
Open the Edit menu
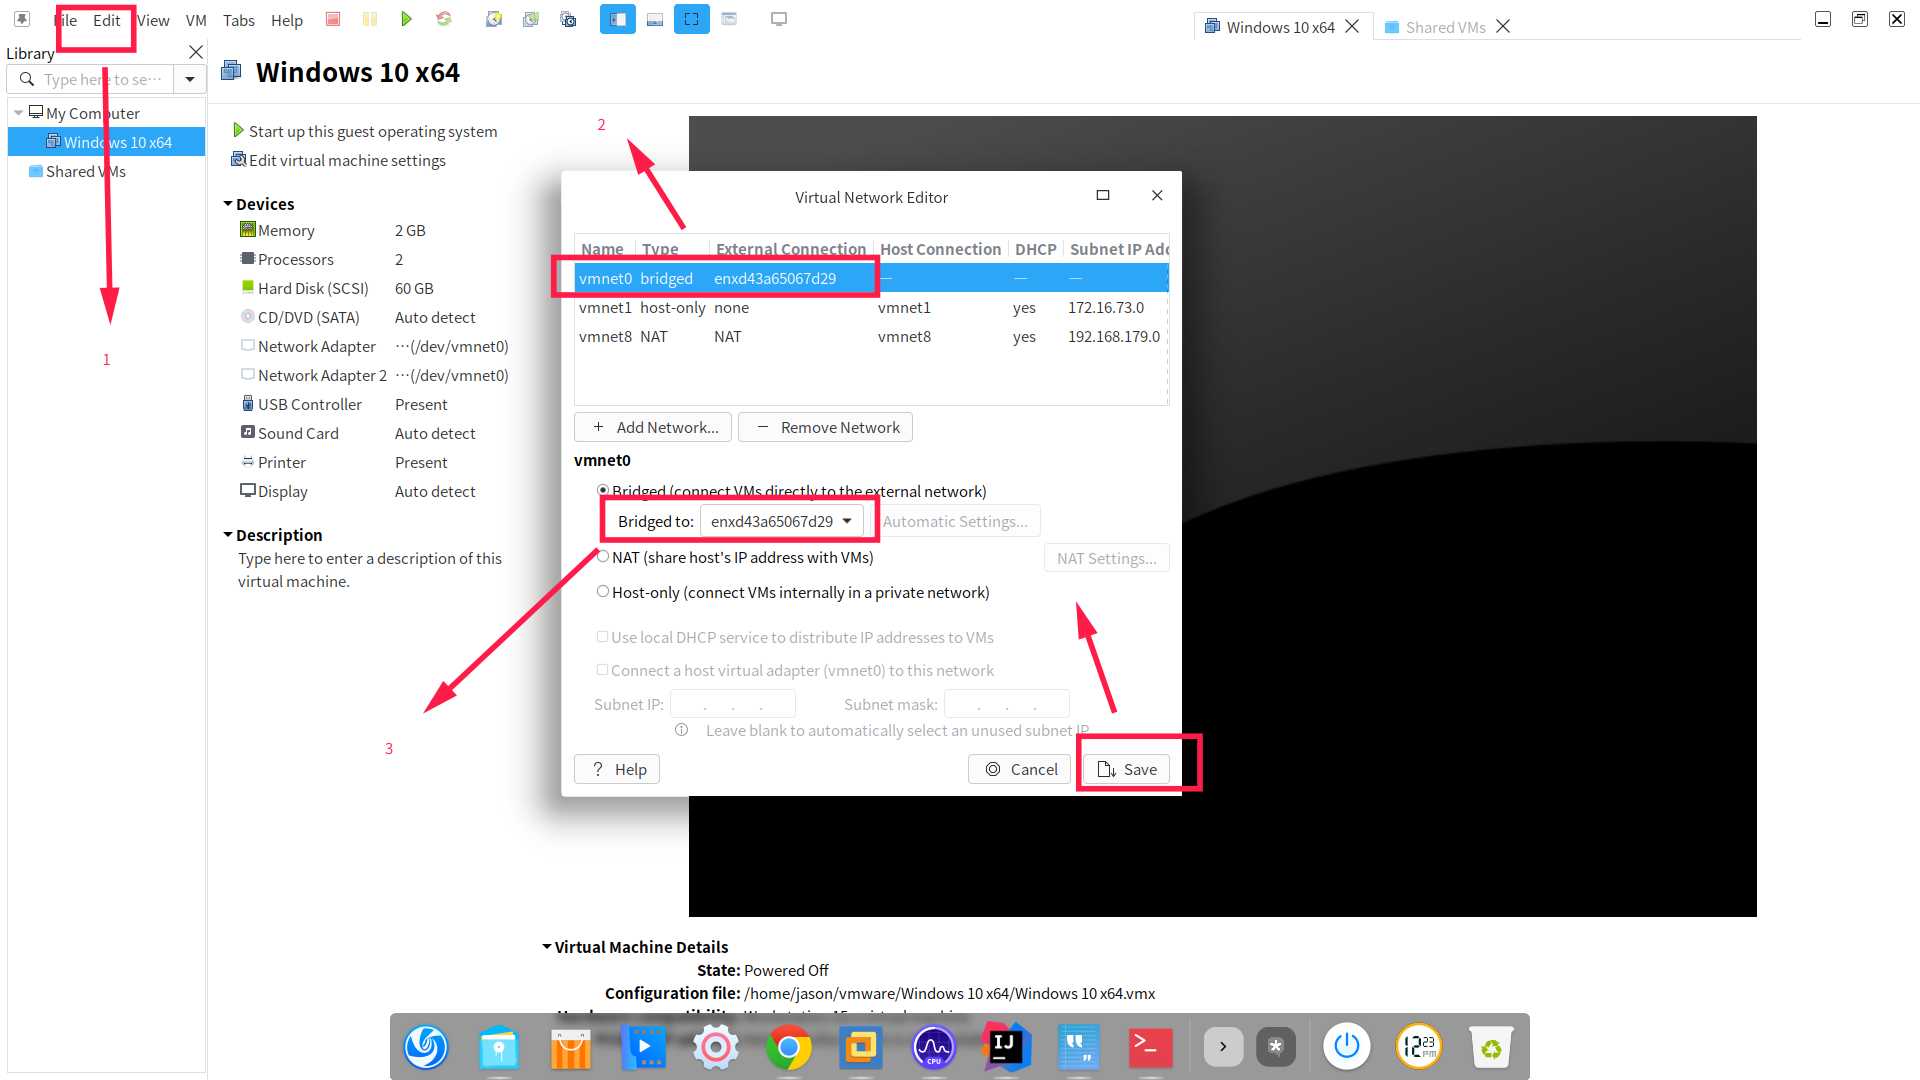tap(106, 20)
